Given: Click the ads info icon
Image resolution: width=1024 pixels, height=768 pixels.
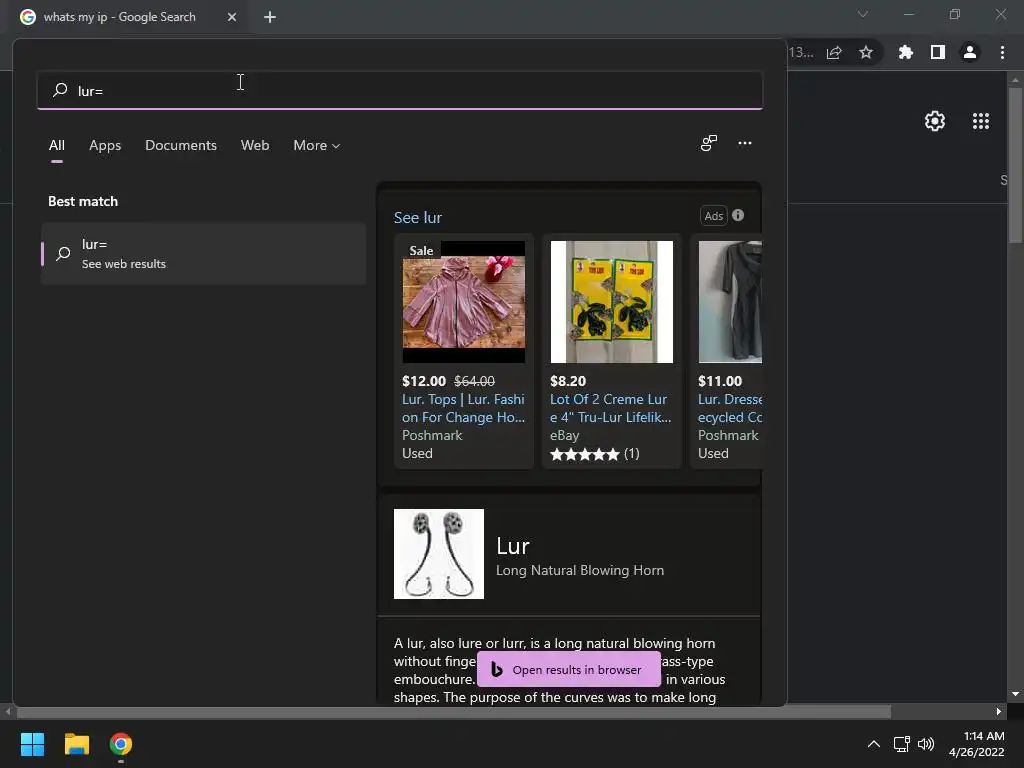Looking at the screenshot, I should 738,215.
